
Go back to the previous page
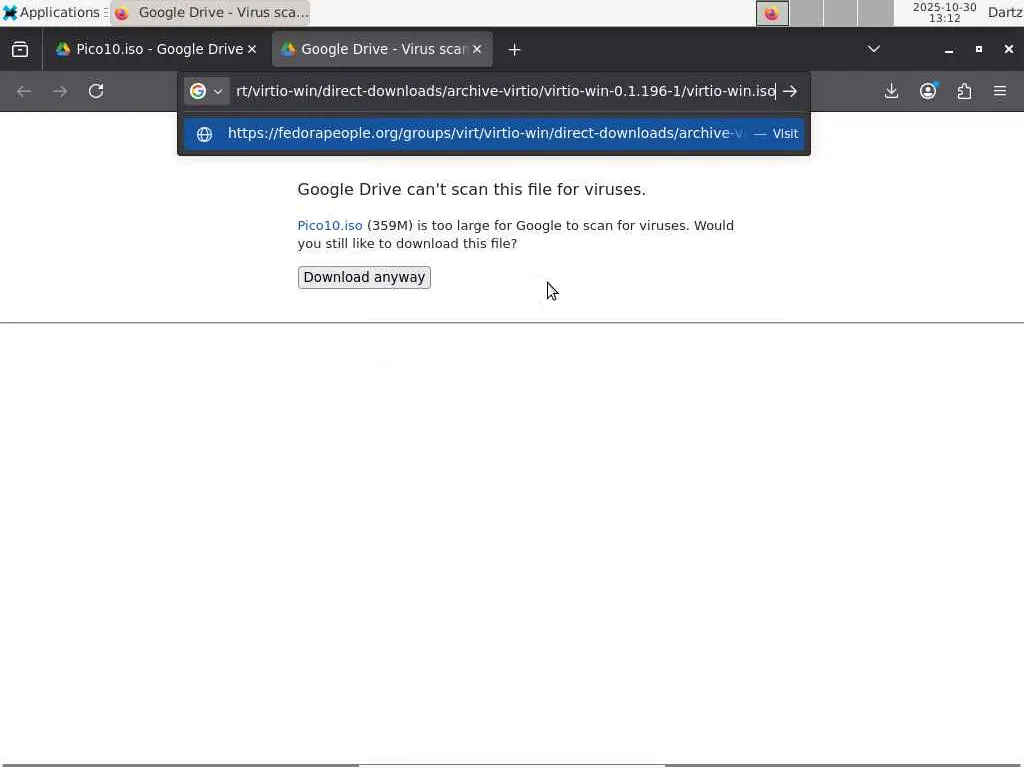click(x=24, y=91)
